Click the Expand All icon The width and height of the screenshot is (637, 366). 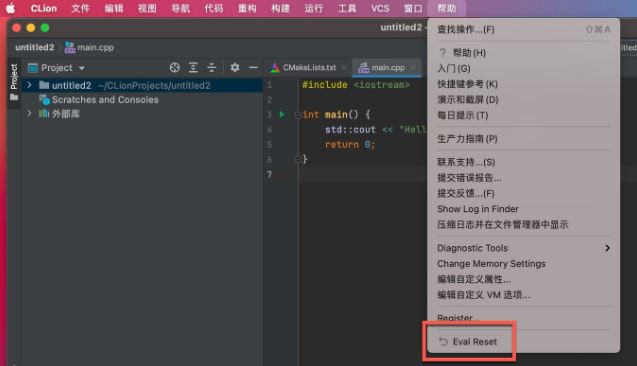coord(193,68)
